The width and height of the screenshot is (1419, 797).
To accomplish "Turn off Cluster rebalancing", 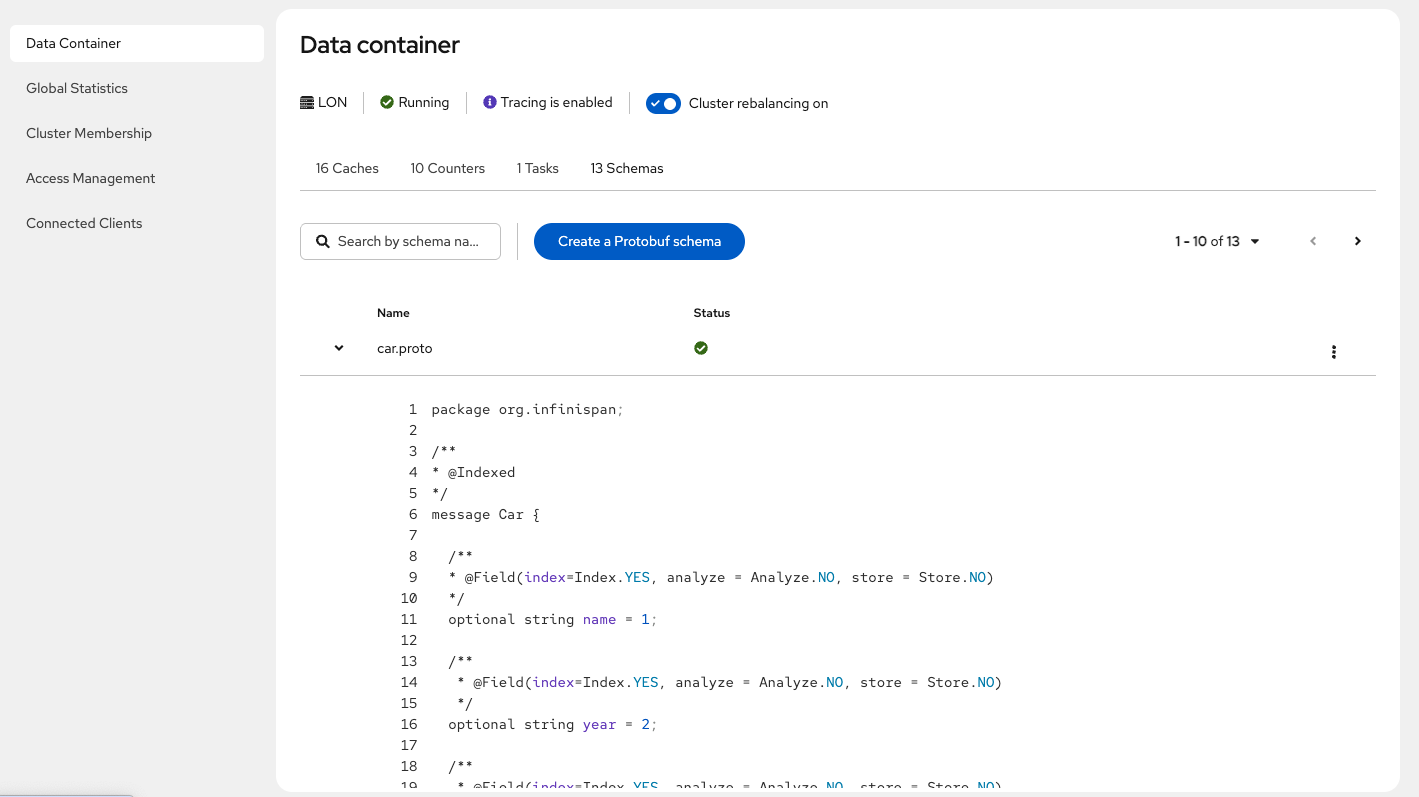I will tap(663, 103).
